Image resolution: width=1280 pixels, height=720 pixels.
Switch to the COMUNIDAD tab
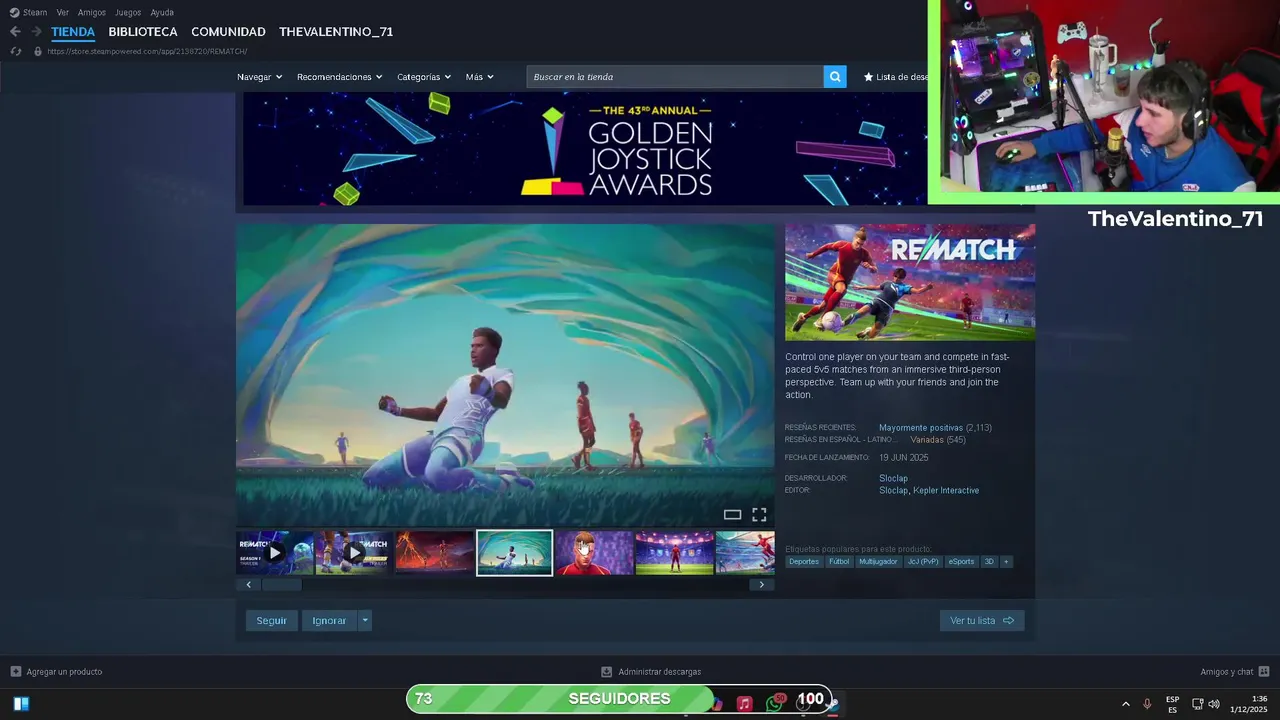[x=228, y=32]
